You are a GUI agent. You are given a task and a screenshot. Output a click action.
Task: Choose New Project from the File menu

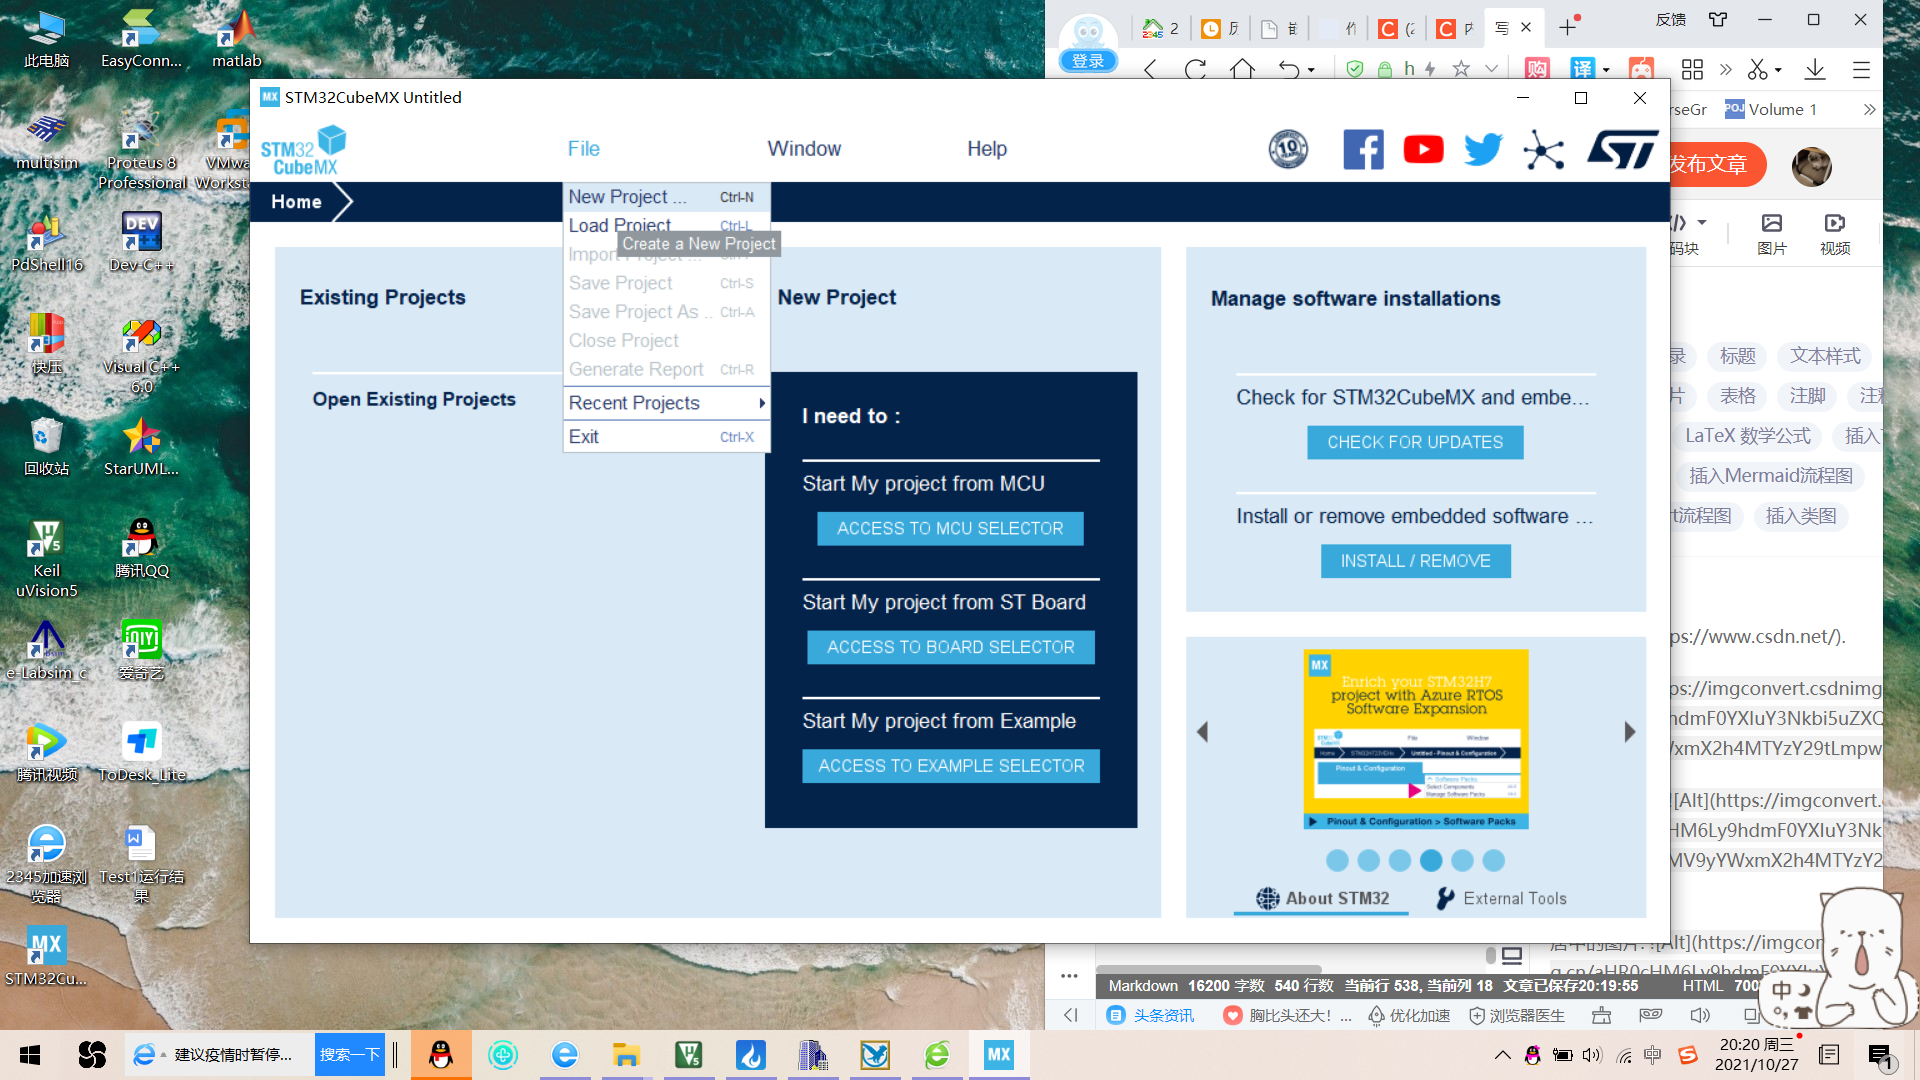(x=666, y=197)
